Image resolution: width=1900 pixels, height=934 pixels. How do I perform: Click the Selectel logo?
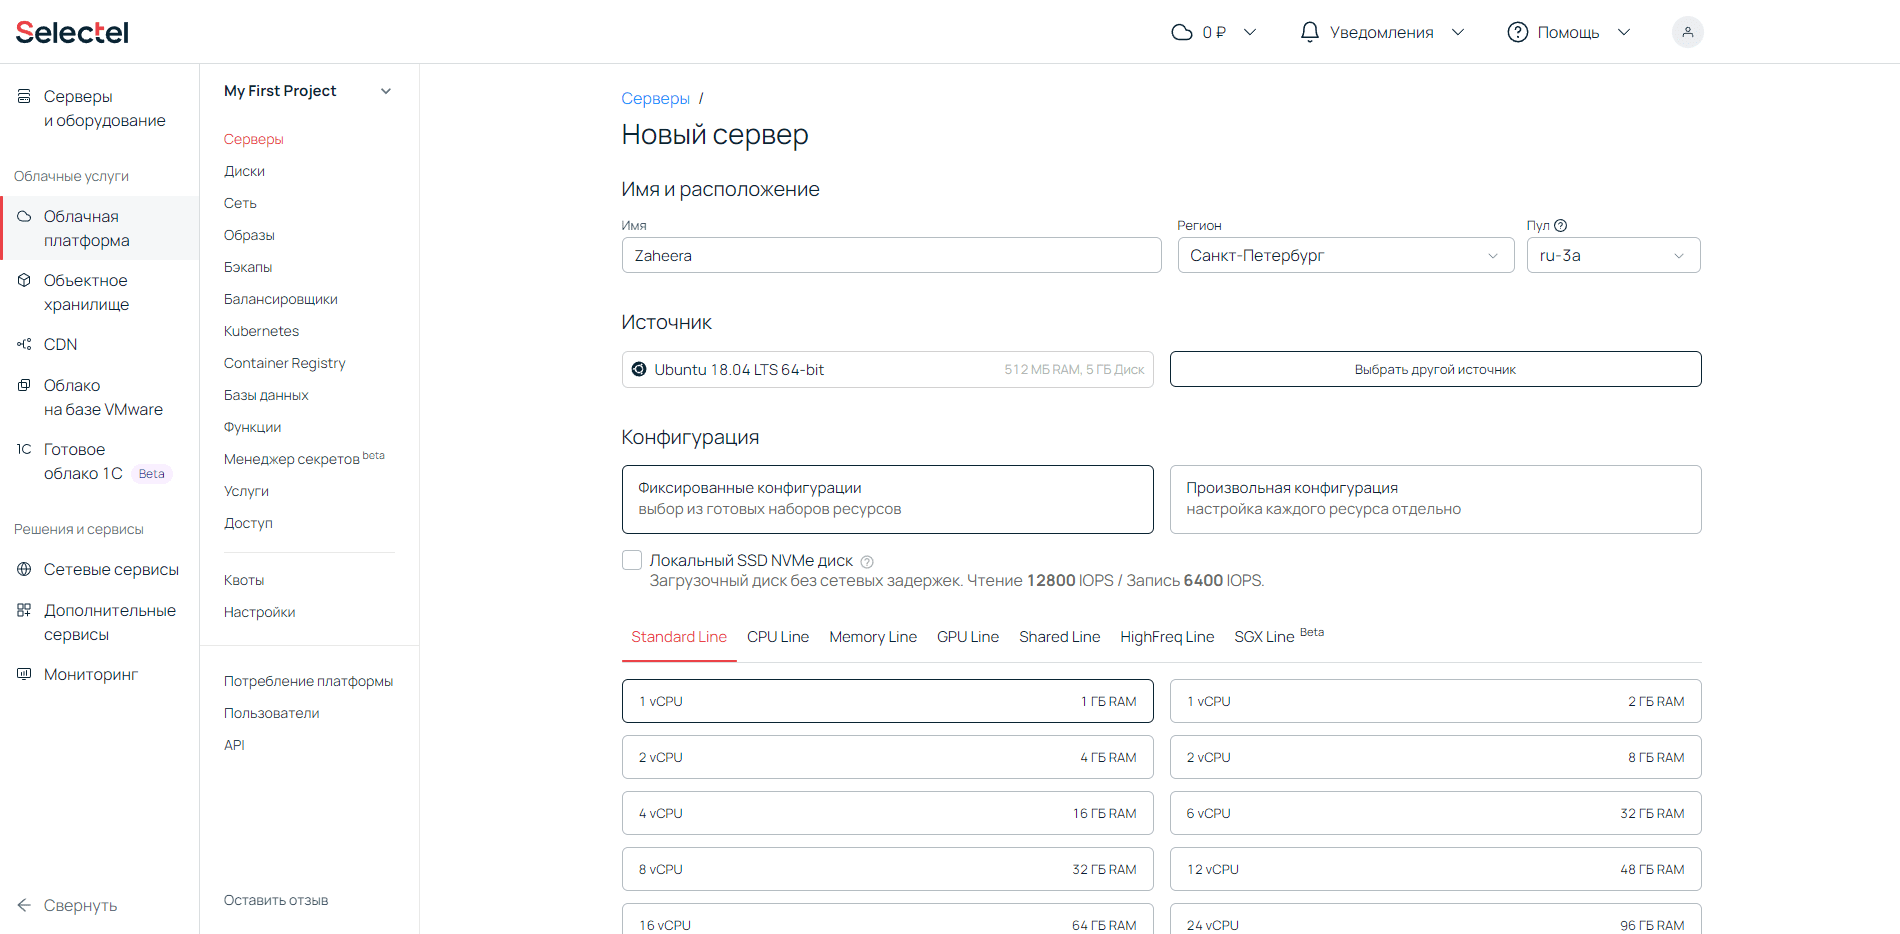pyautogui.click(x=72, y=32)
